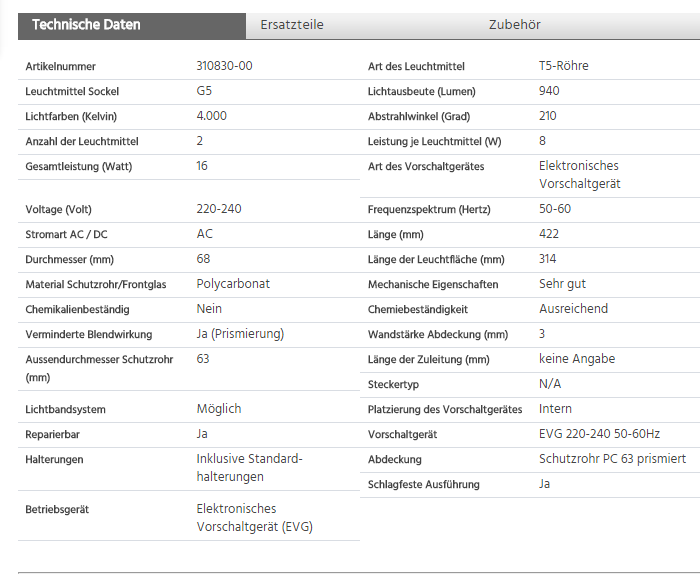Viewport: 700px width, 586px height.
Task: Select Gesamtleistung value 16
Action: (x=202, y=166)
